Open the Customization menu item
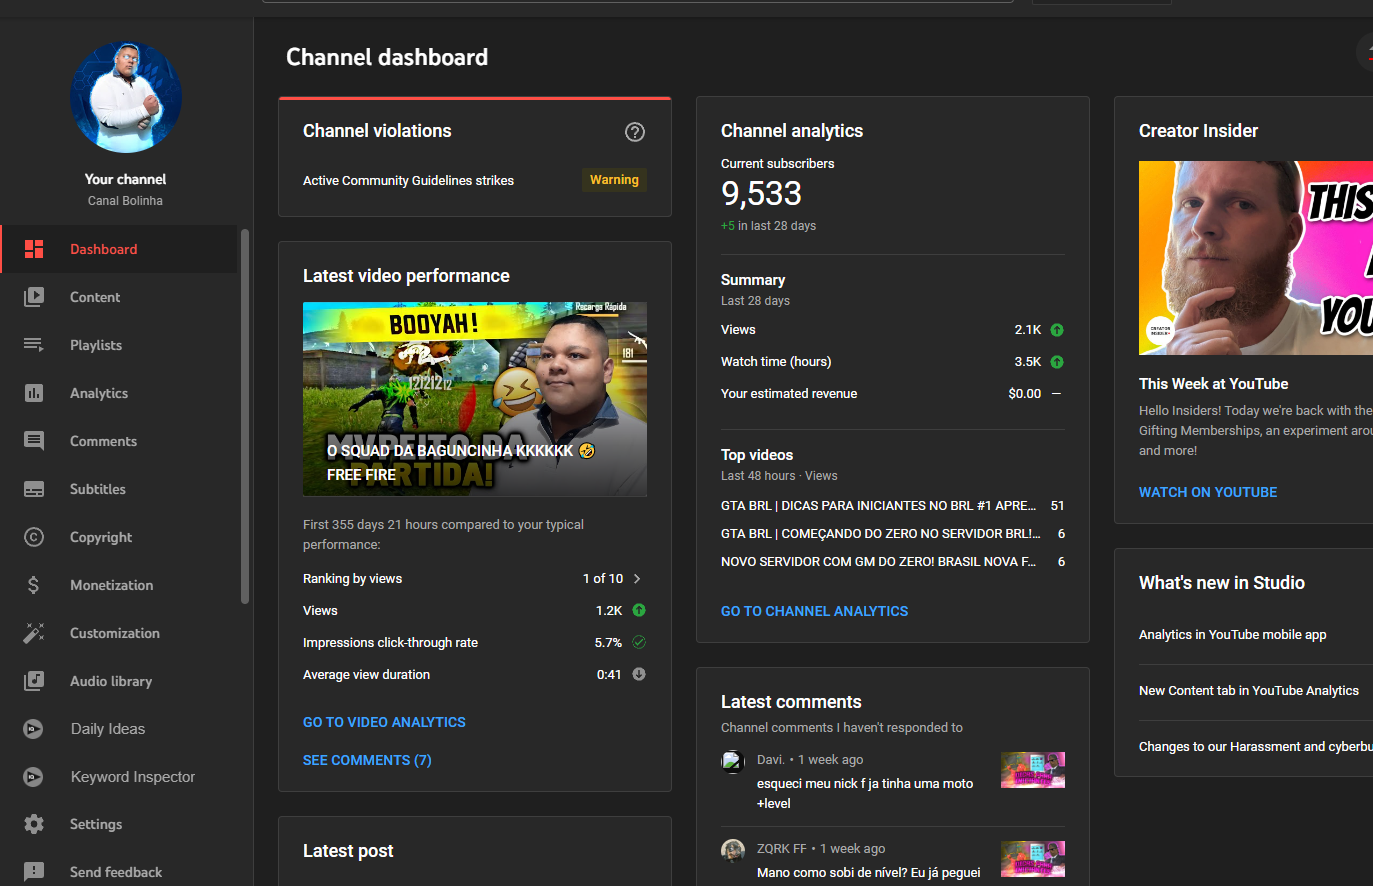Image resolution: width=1373 pixels, height=886 pixels. pos(118,633)
